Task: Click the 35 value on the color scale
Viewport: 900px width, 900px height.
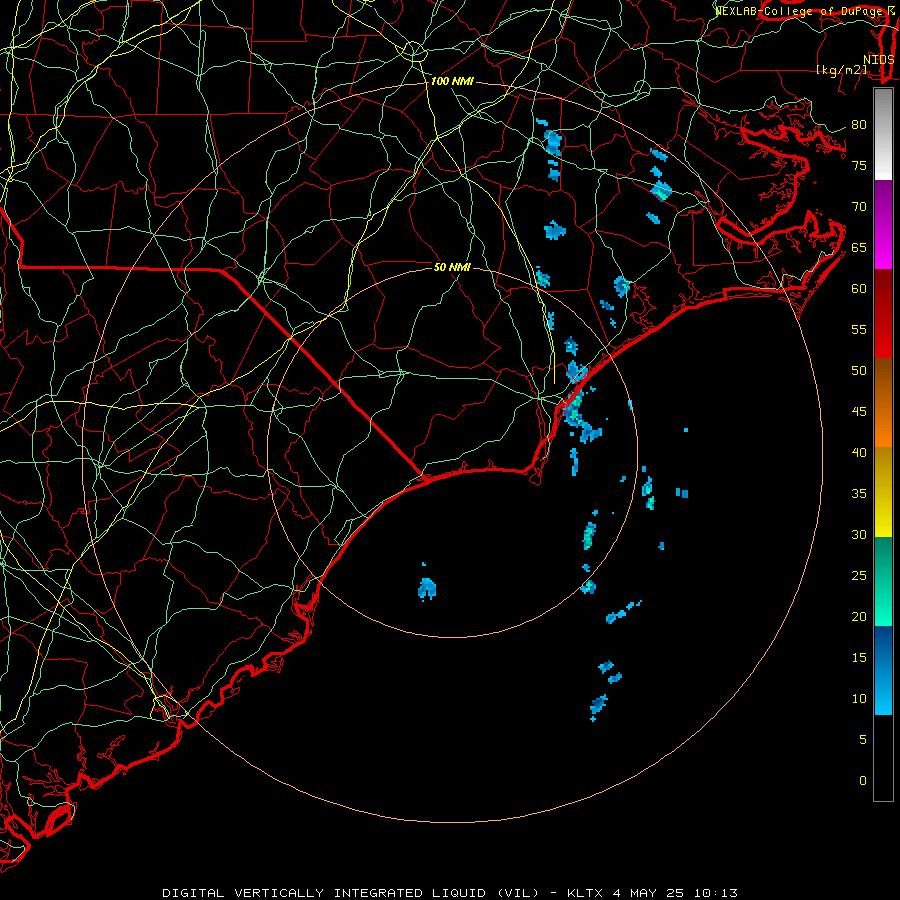Action: click(x=859, y=494)
